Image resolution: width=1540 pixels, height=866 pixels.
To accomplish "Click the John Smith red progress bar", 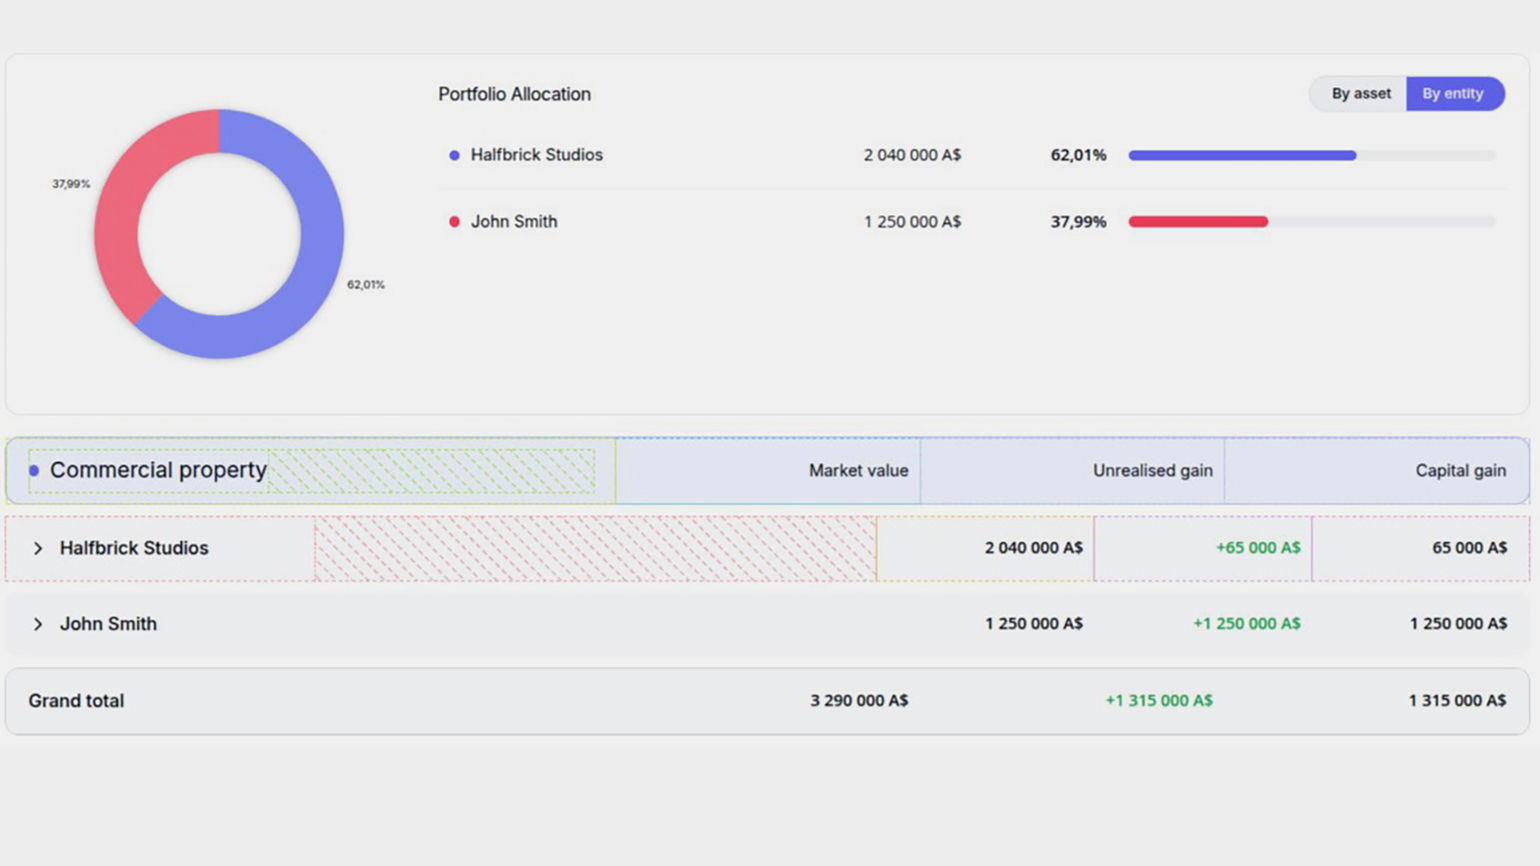I will [1197, 222].
